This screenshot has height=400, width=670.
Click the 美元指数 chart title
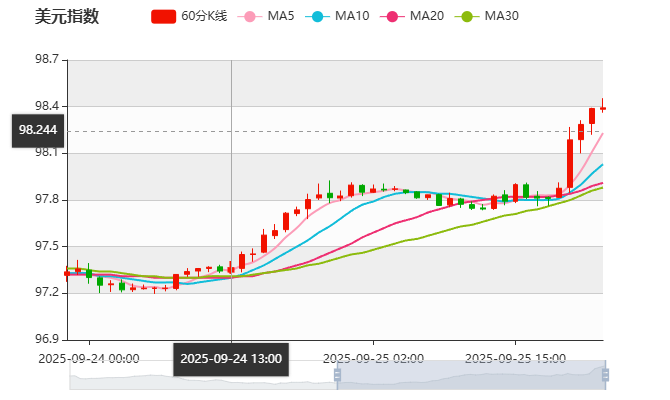(67, 16)
